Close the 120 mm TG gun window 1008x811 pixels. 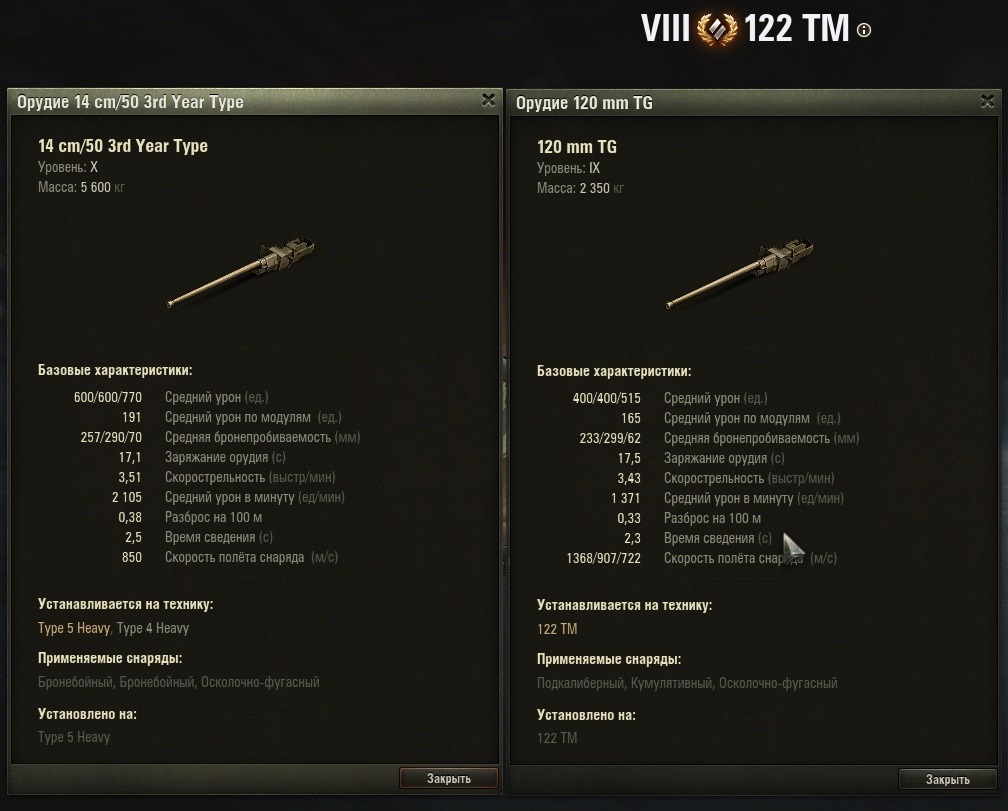pos(987,101)
